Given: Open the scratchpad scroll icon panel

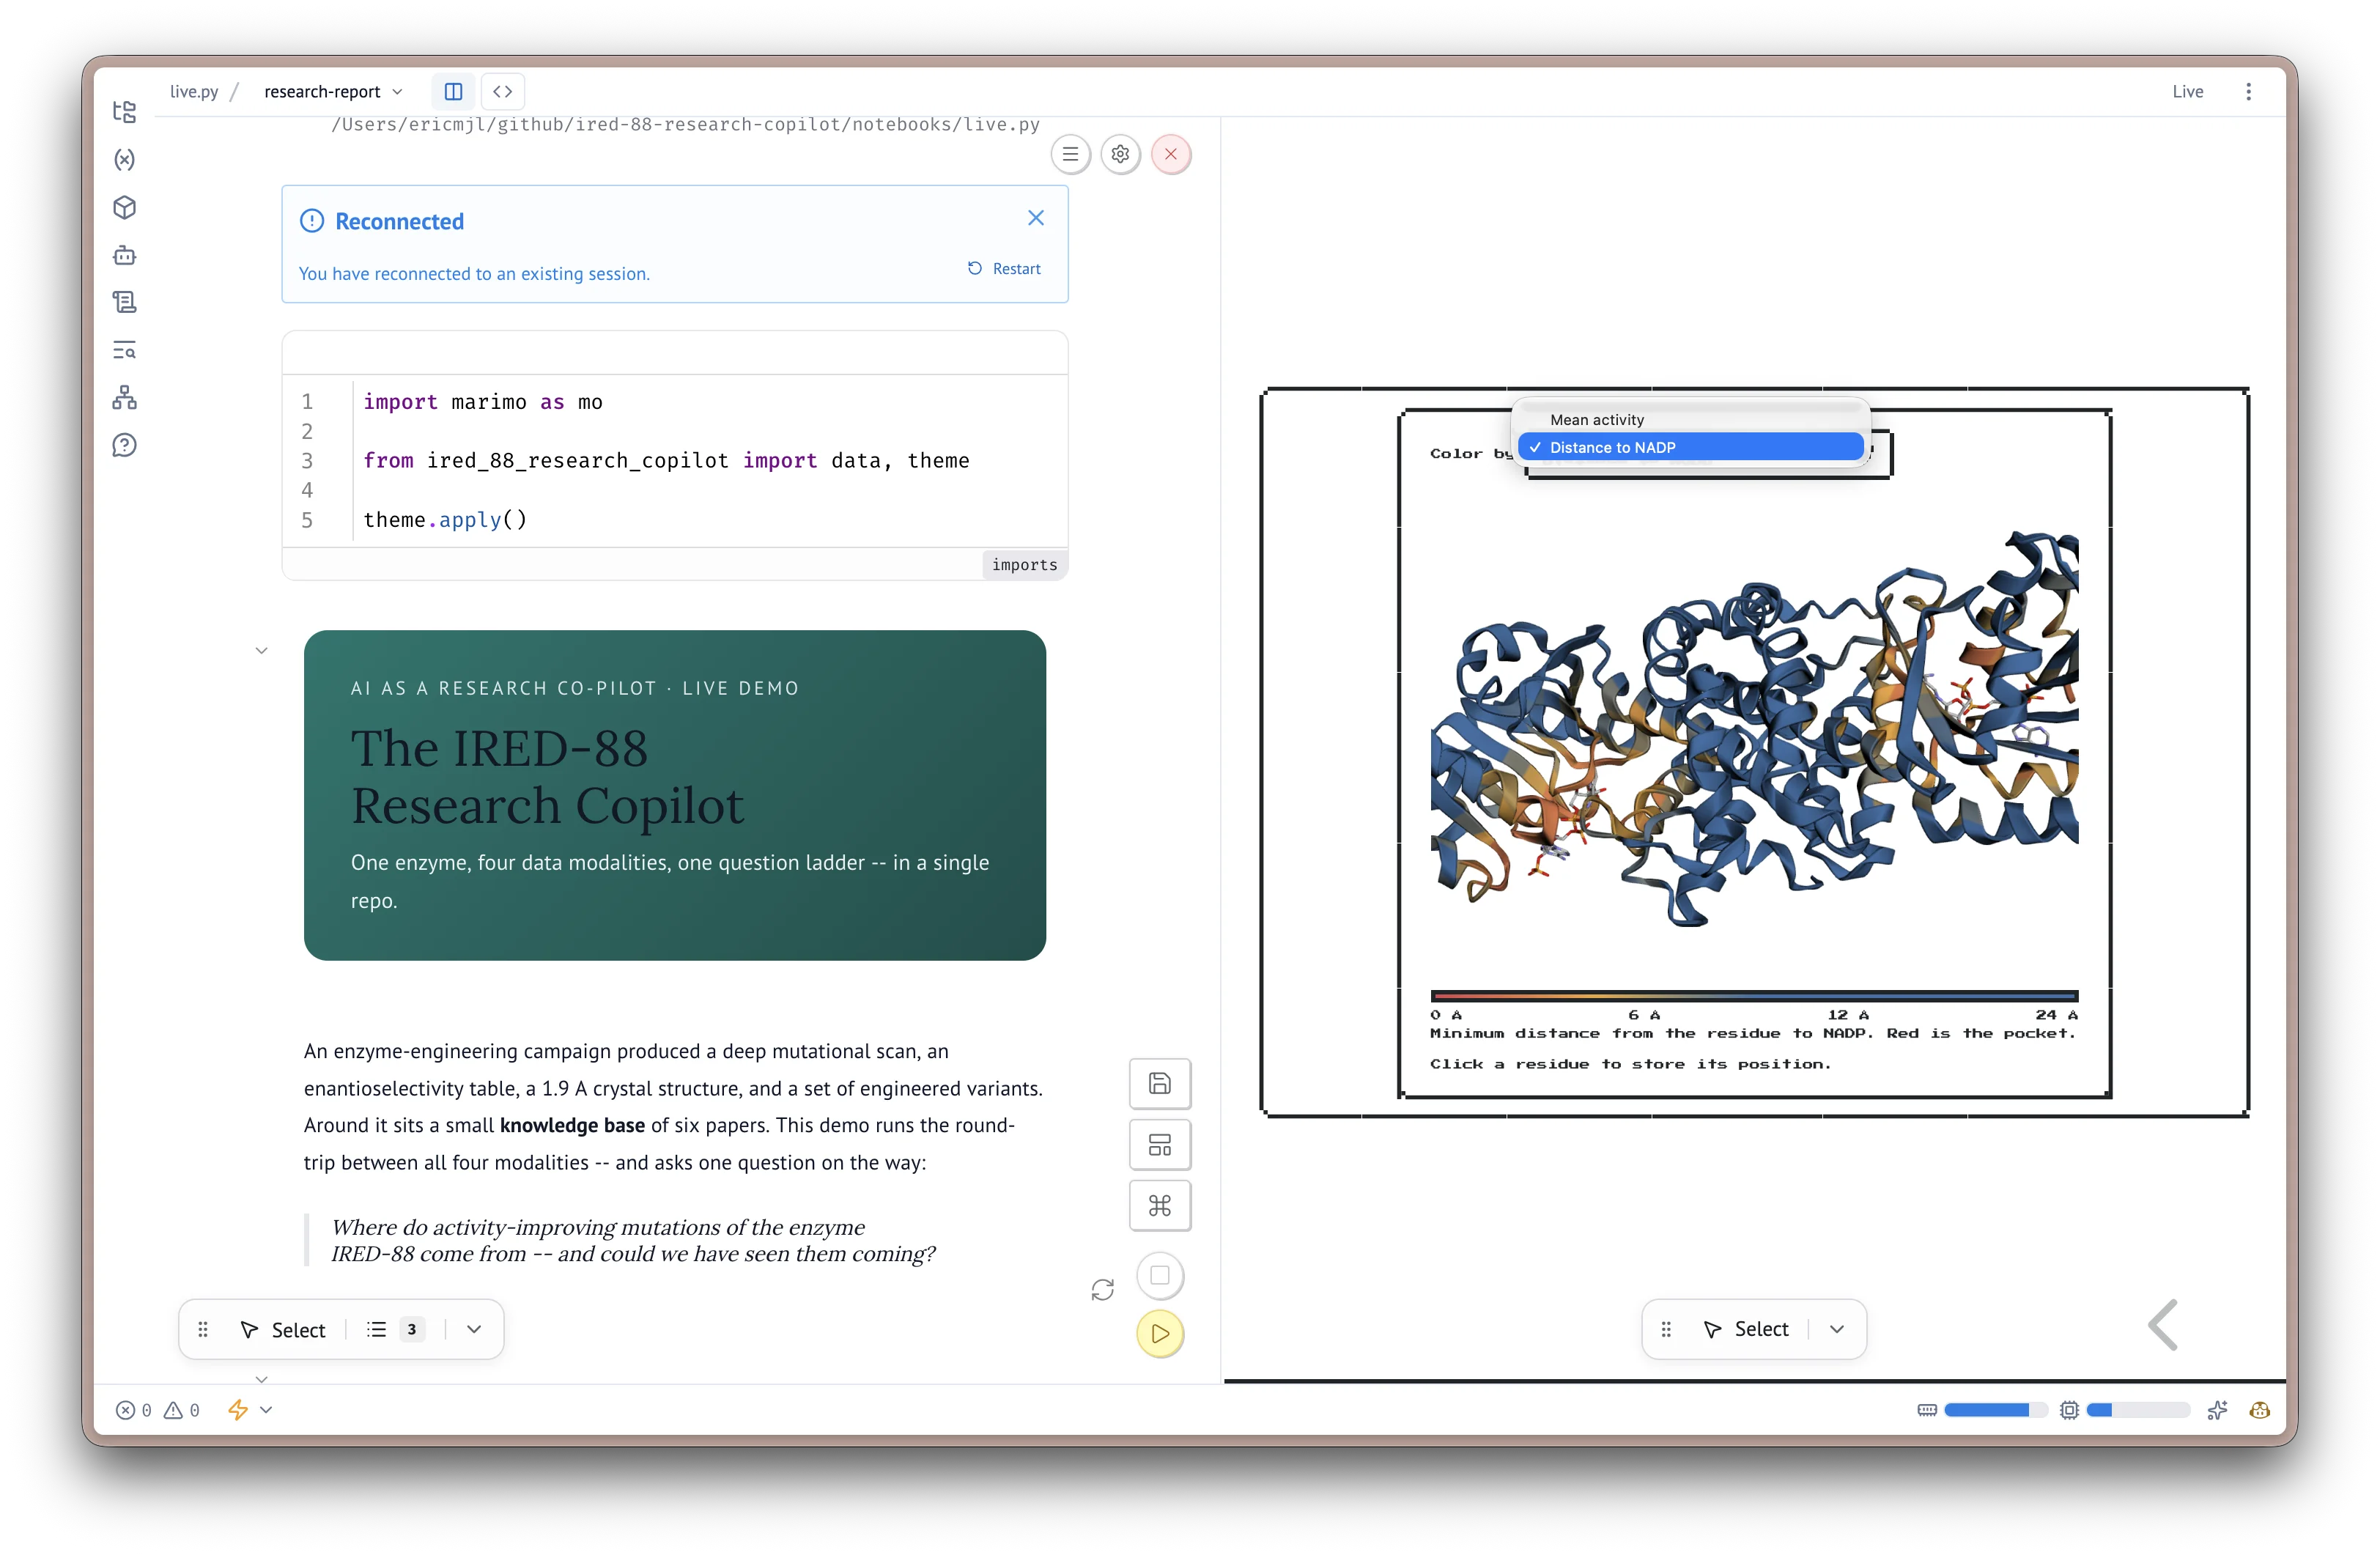Looking at the screenshot, I should [x=124, y=302].
